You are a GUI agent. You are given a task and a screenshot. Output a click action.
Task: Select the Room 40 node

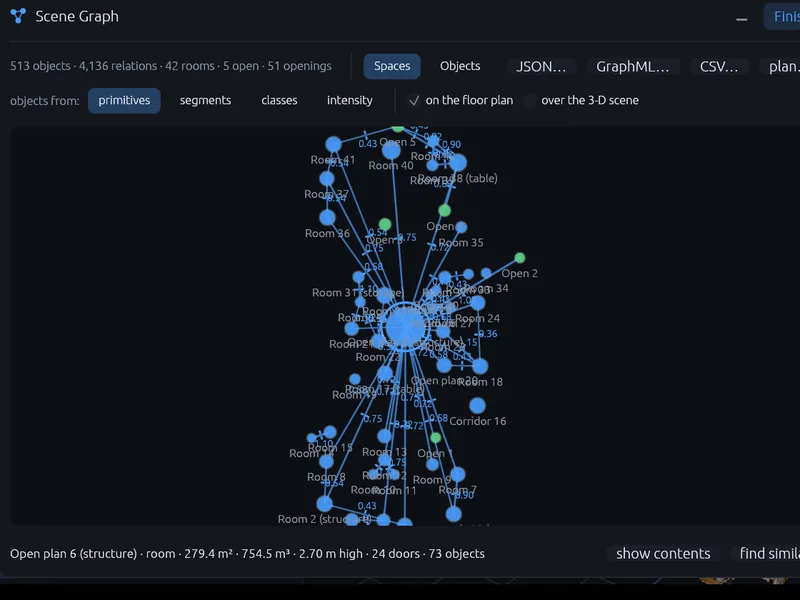391,151
